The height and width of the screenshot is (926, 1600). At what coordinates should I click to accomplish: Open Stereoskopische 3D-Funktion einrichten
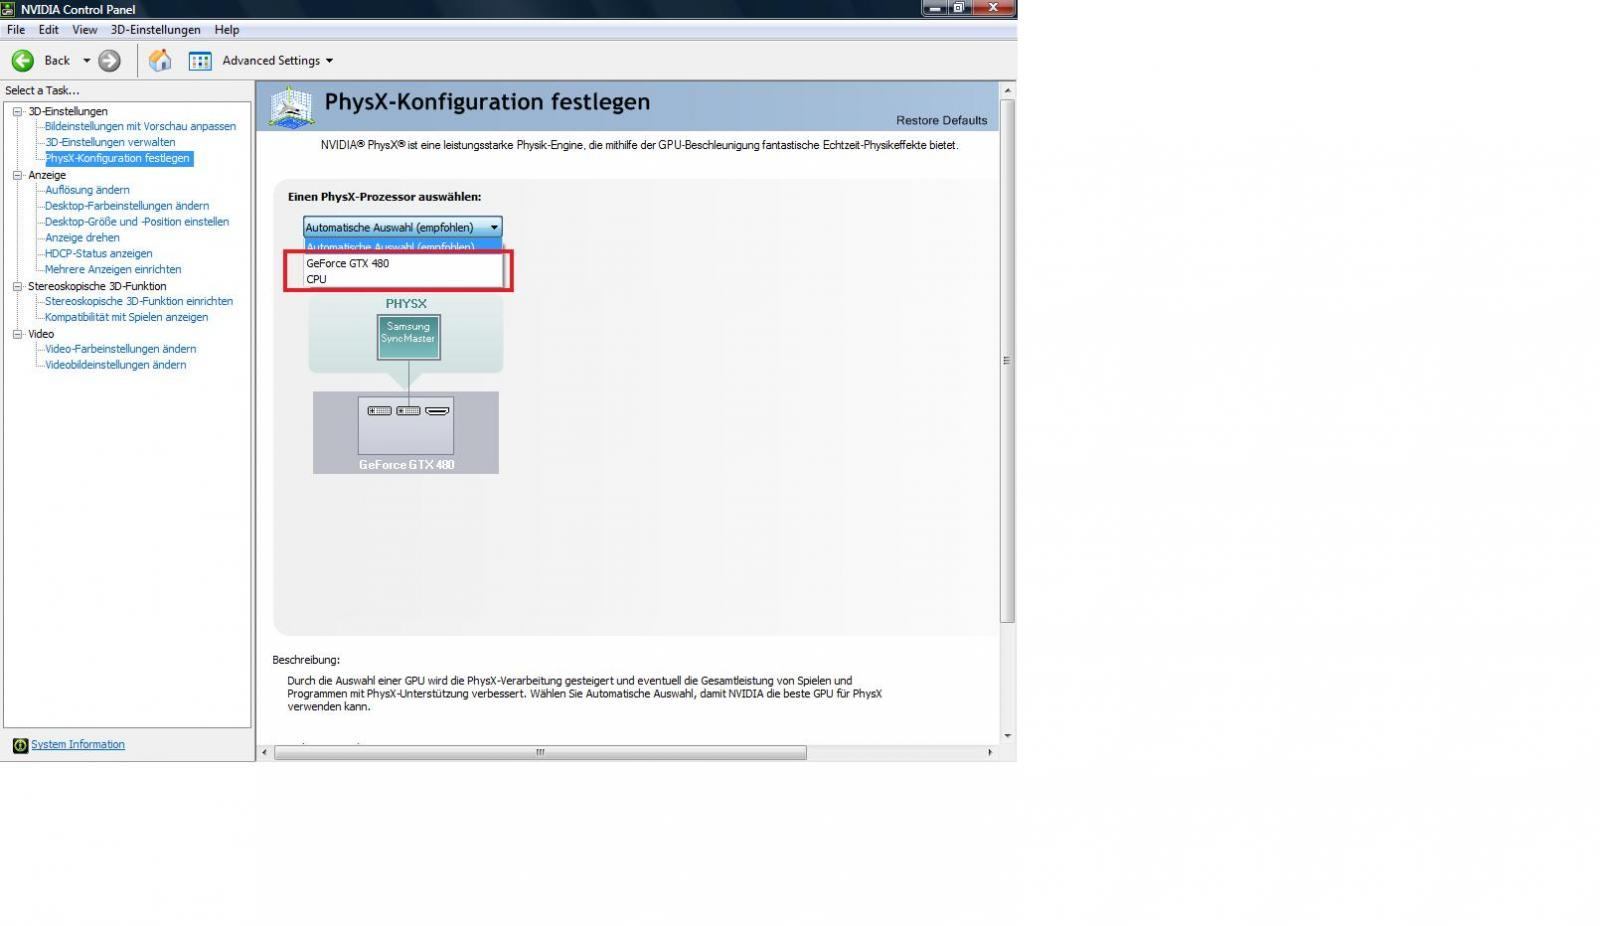tap(139, 301)
